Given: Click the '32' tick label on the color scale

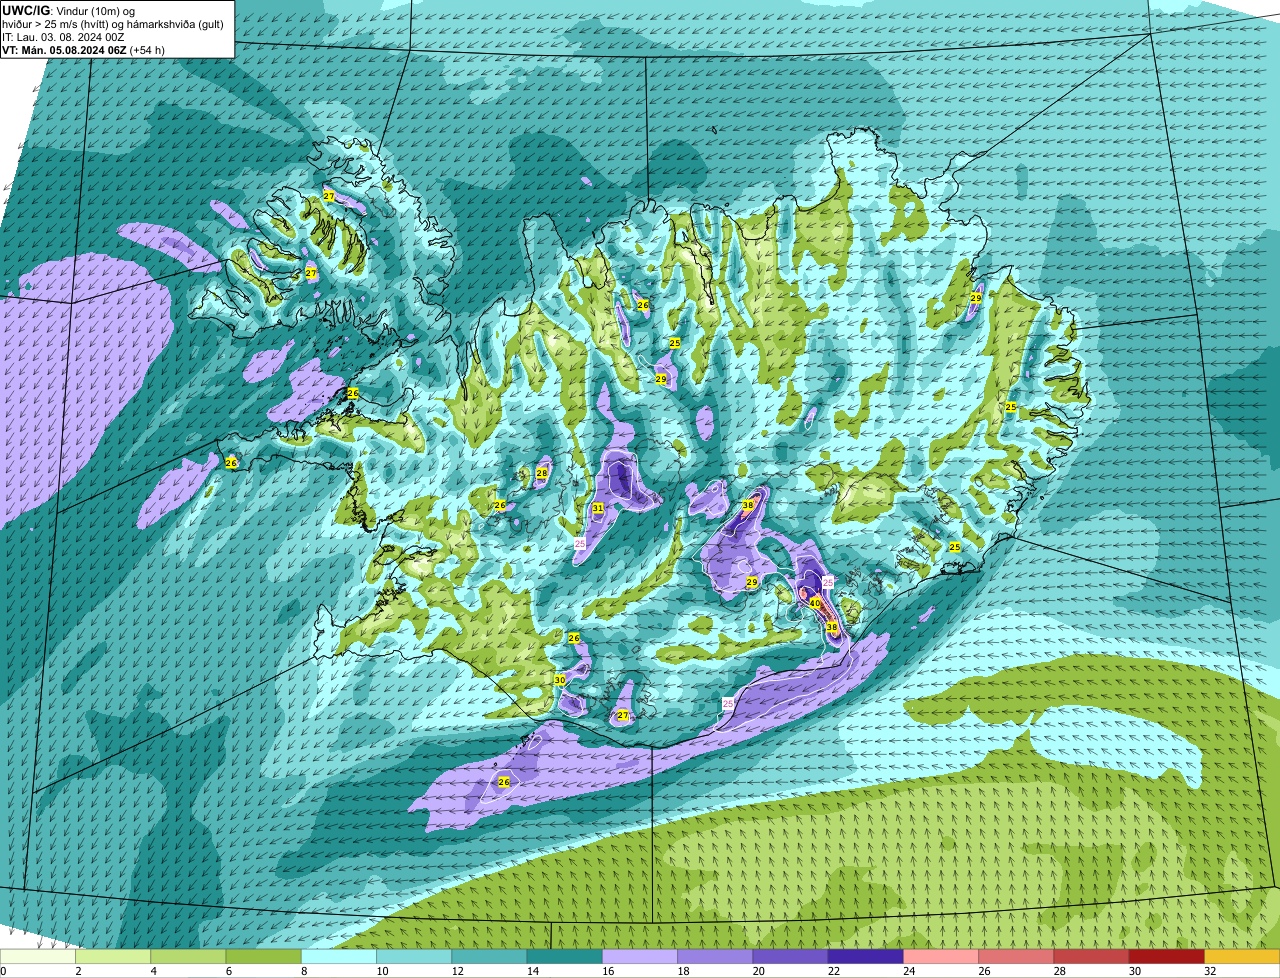Looking at the screenshot, I should pyautogui.click(x=1209, y=971).
